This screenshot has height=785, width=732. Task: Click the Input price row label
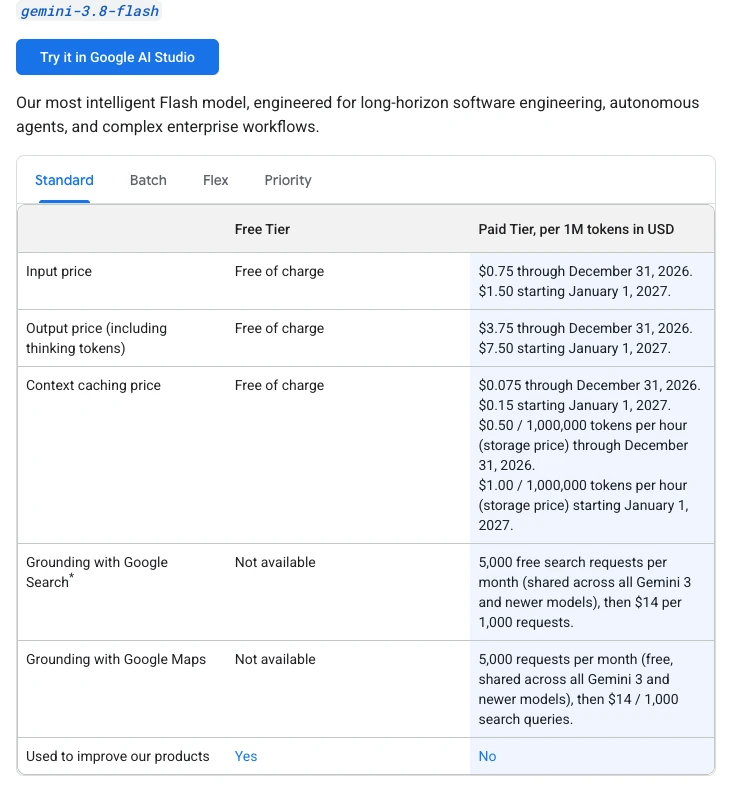(59, 271)
